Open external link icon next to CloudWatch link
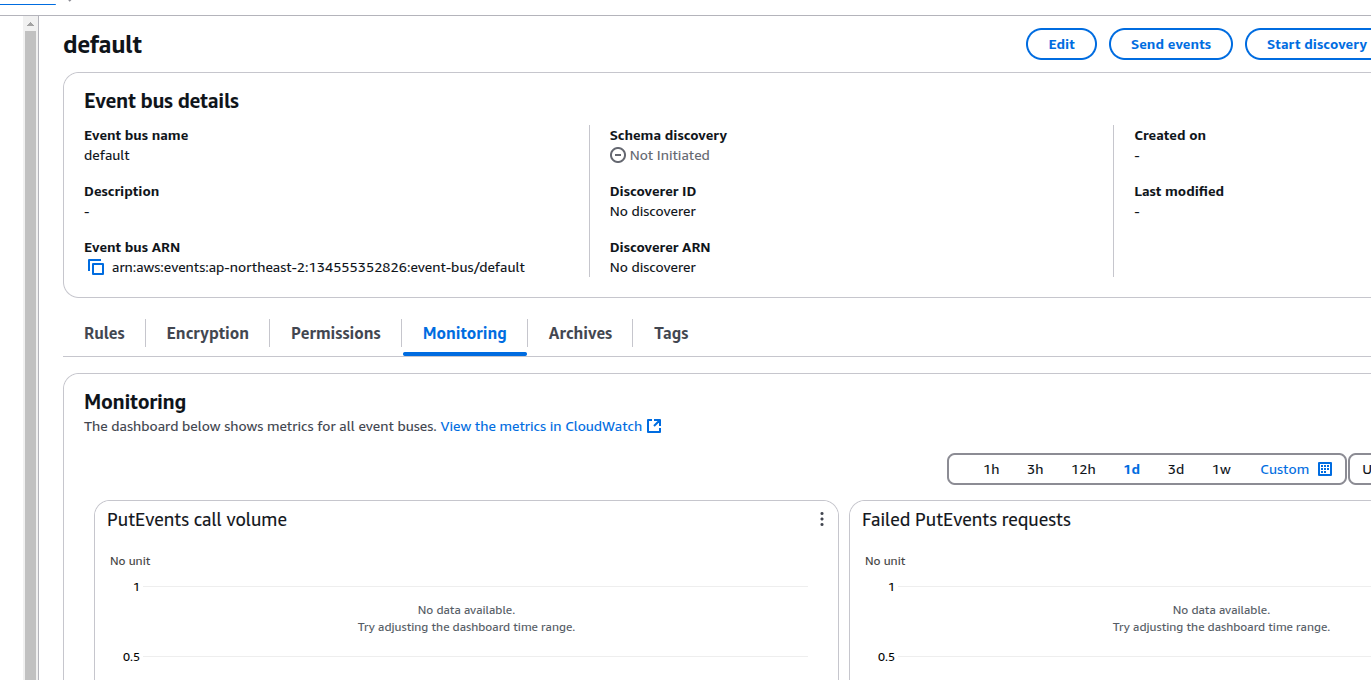1371x680 pixels. tap(654, 426)
